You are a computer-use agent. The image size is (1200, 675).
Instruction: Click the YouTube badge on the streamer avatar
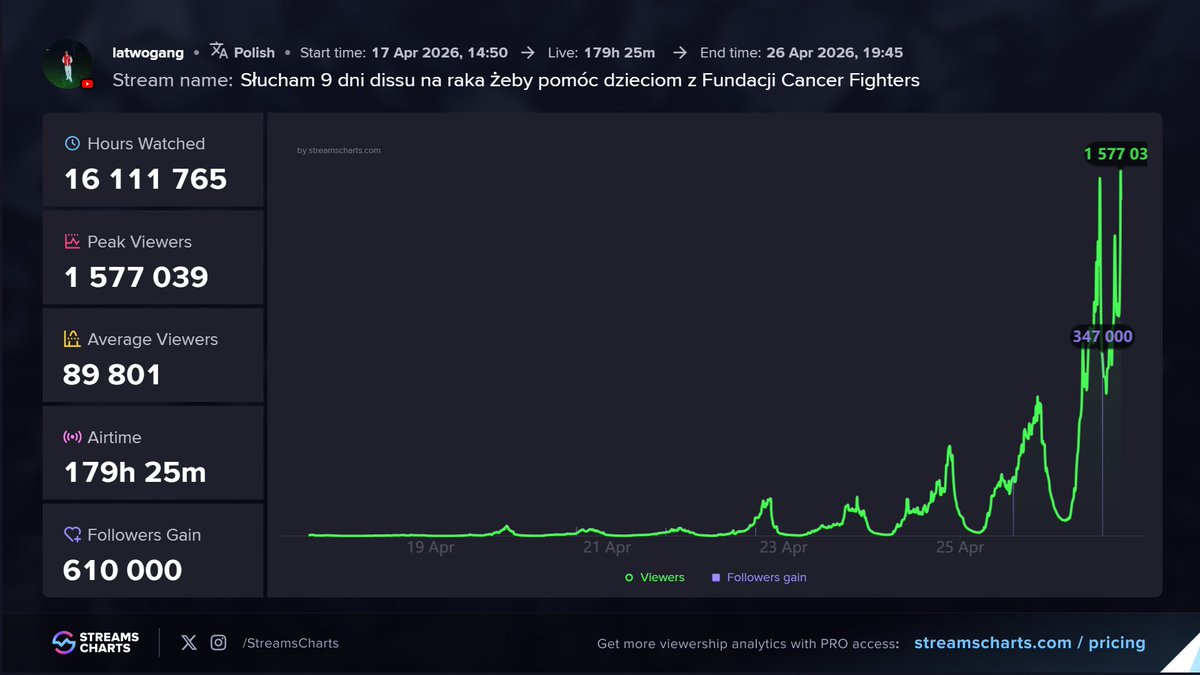pos(86,84)
